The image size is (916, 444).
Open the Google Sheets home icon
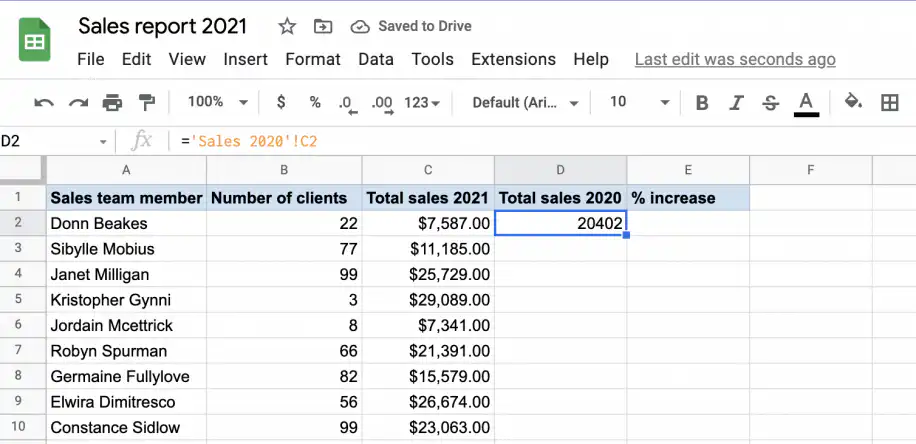point(34,40)
